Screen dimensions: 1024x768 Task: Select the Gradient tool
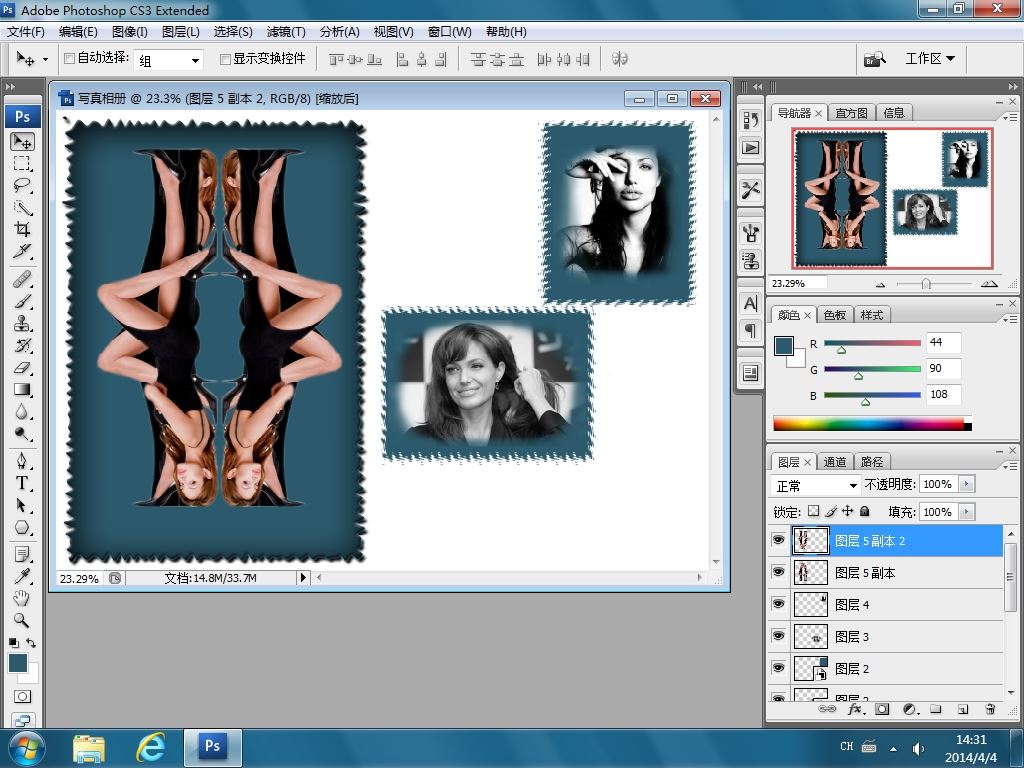click(22, 390)
